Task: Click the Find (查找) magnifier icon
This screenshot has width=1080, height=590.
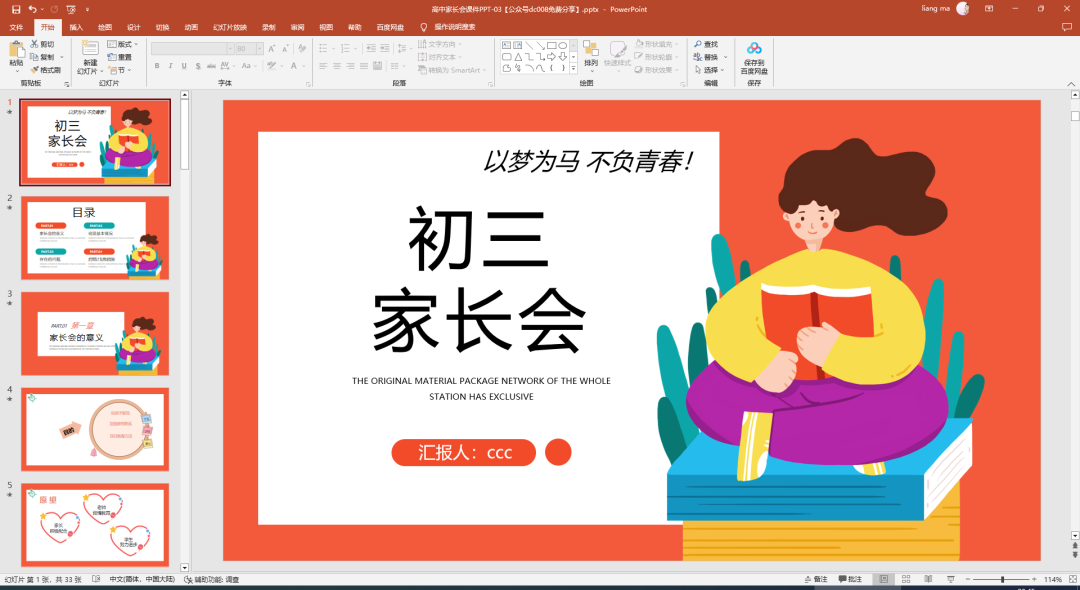Action: (698, 44)
